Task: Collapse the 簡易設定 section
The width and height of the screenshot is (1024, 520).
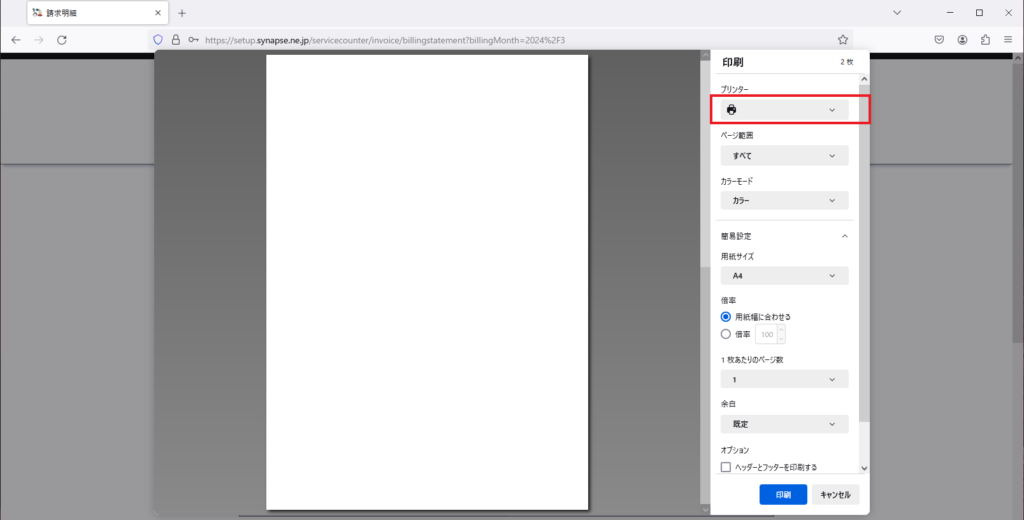Action: point(844,236)
